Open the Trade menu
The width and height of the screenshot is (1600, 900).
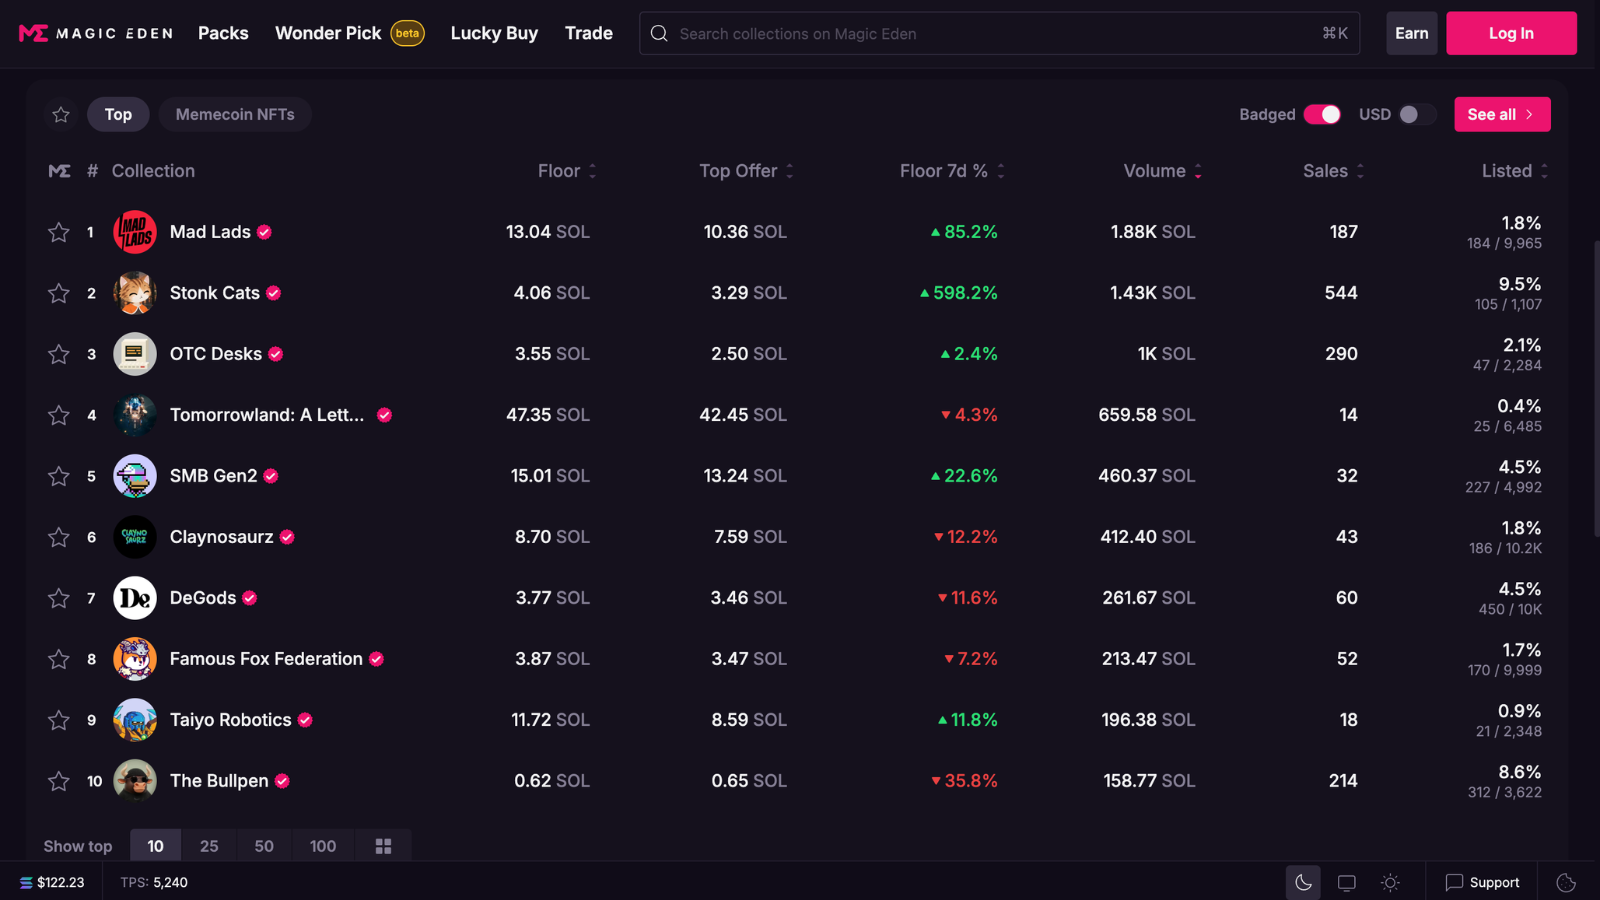click(589, 33)
